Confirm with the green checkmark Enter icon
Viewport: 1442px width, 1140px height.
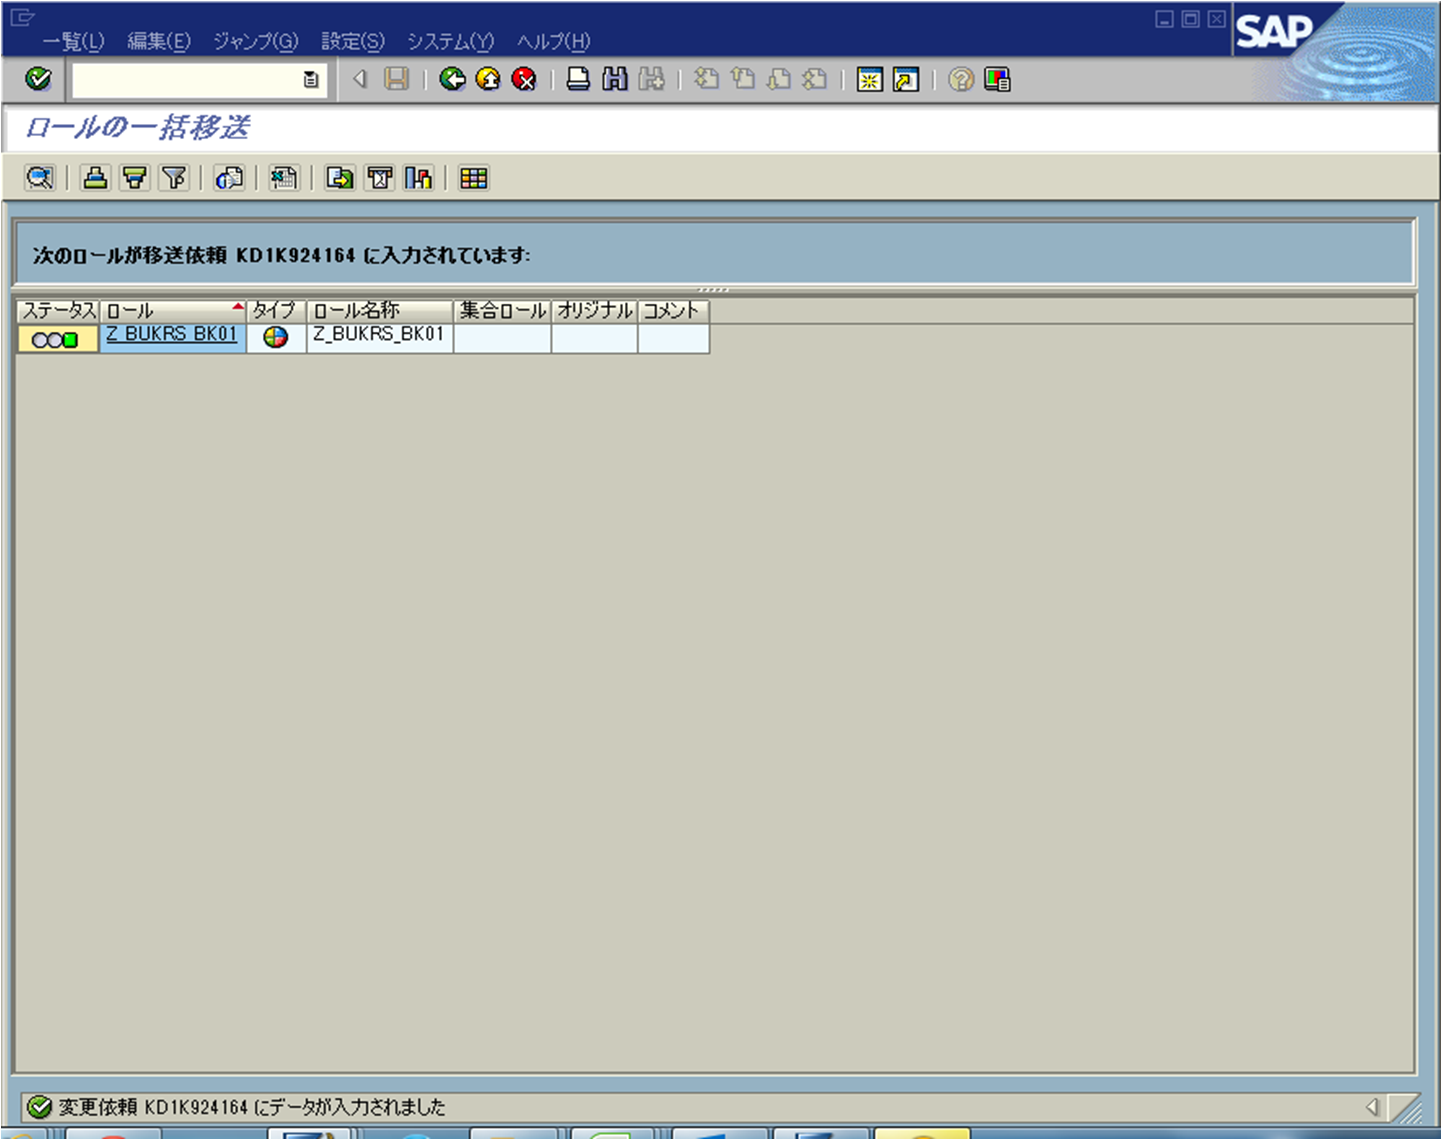click(37, 79)
